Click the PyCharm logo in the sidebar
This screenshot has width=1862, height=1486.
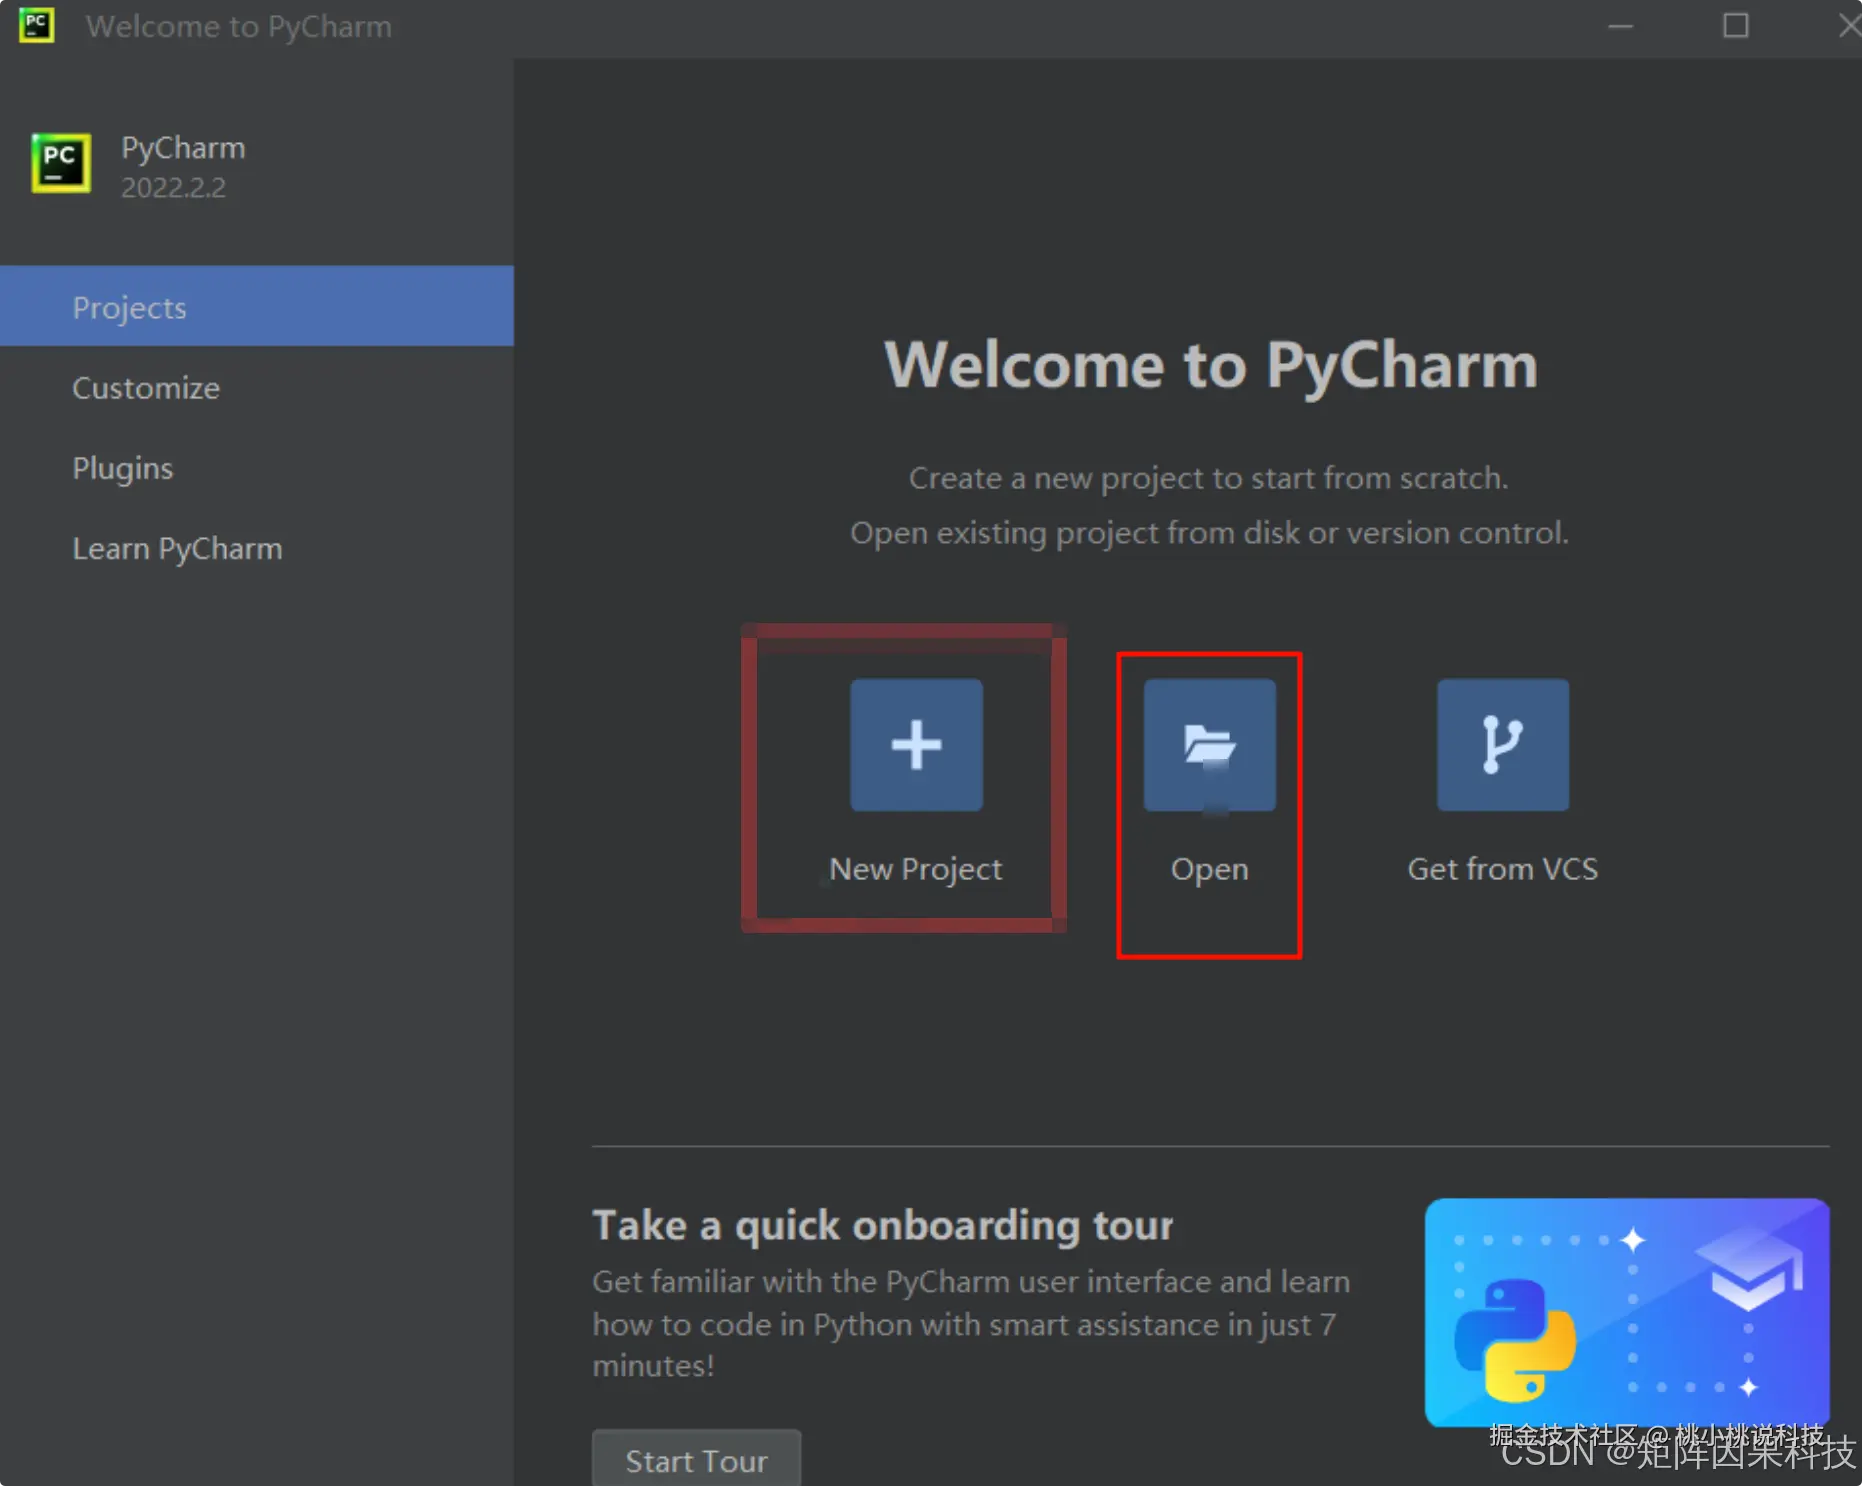[x=61, y=163]
